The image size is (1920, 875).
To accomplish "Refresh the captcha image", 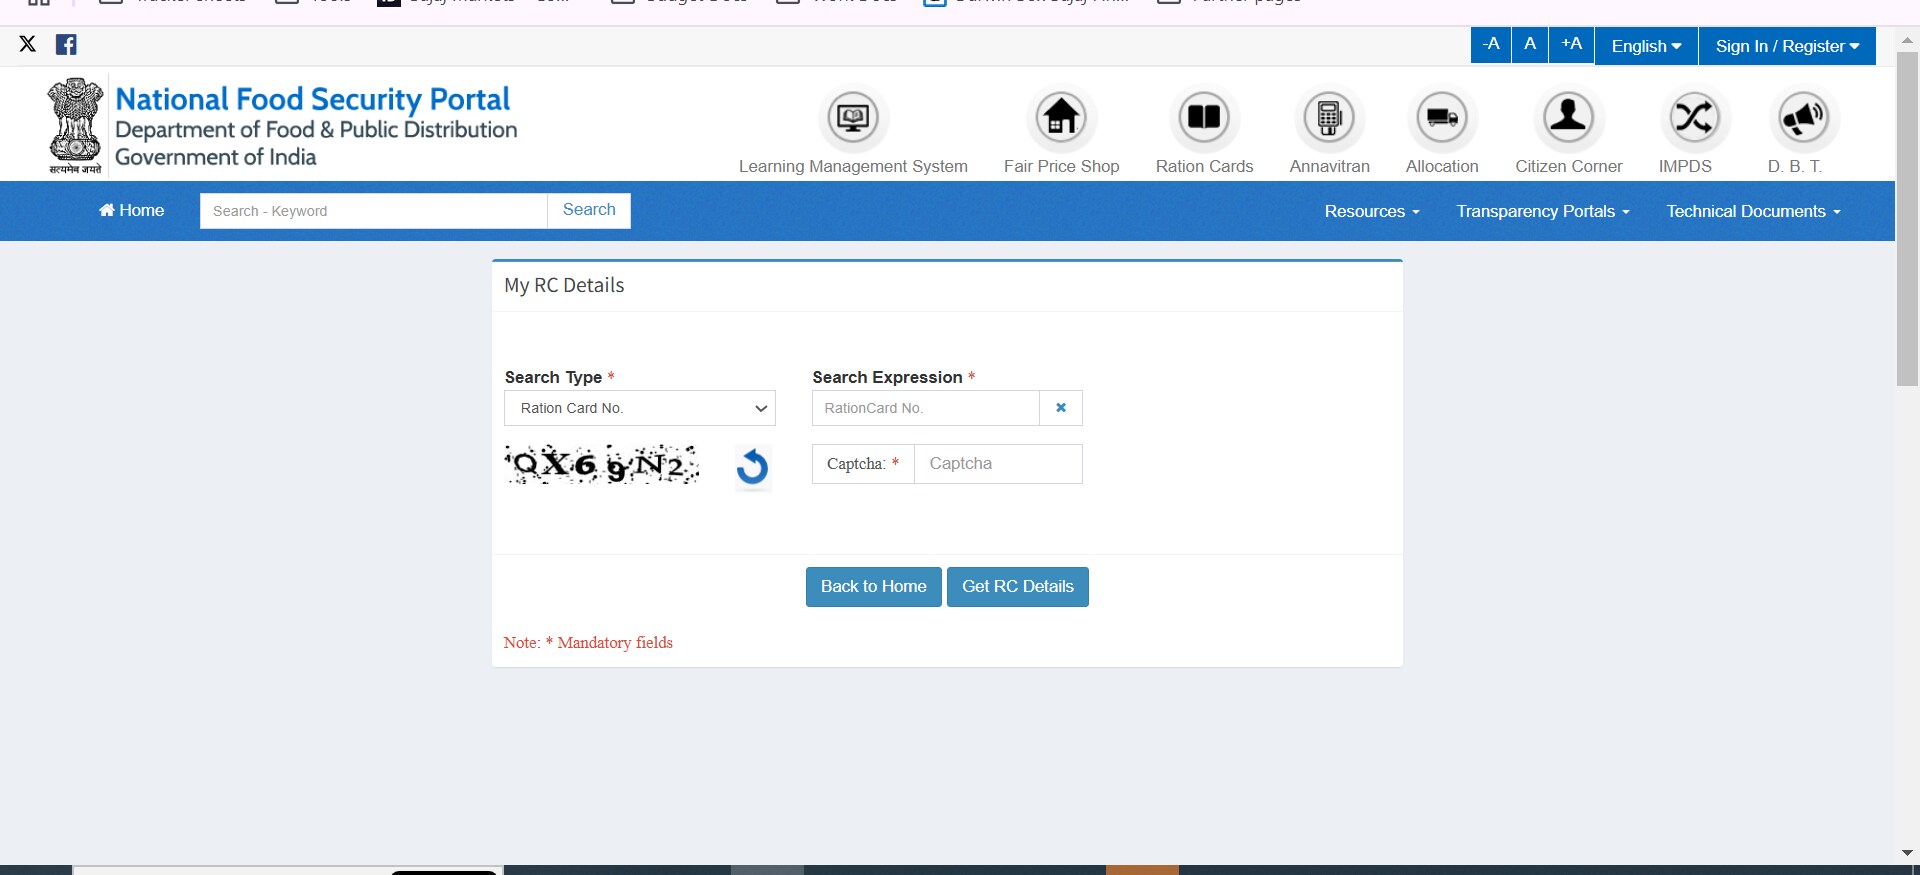I will (x=752, y=467).
